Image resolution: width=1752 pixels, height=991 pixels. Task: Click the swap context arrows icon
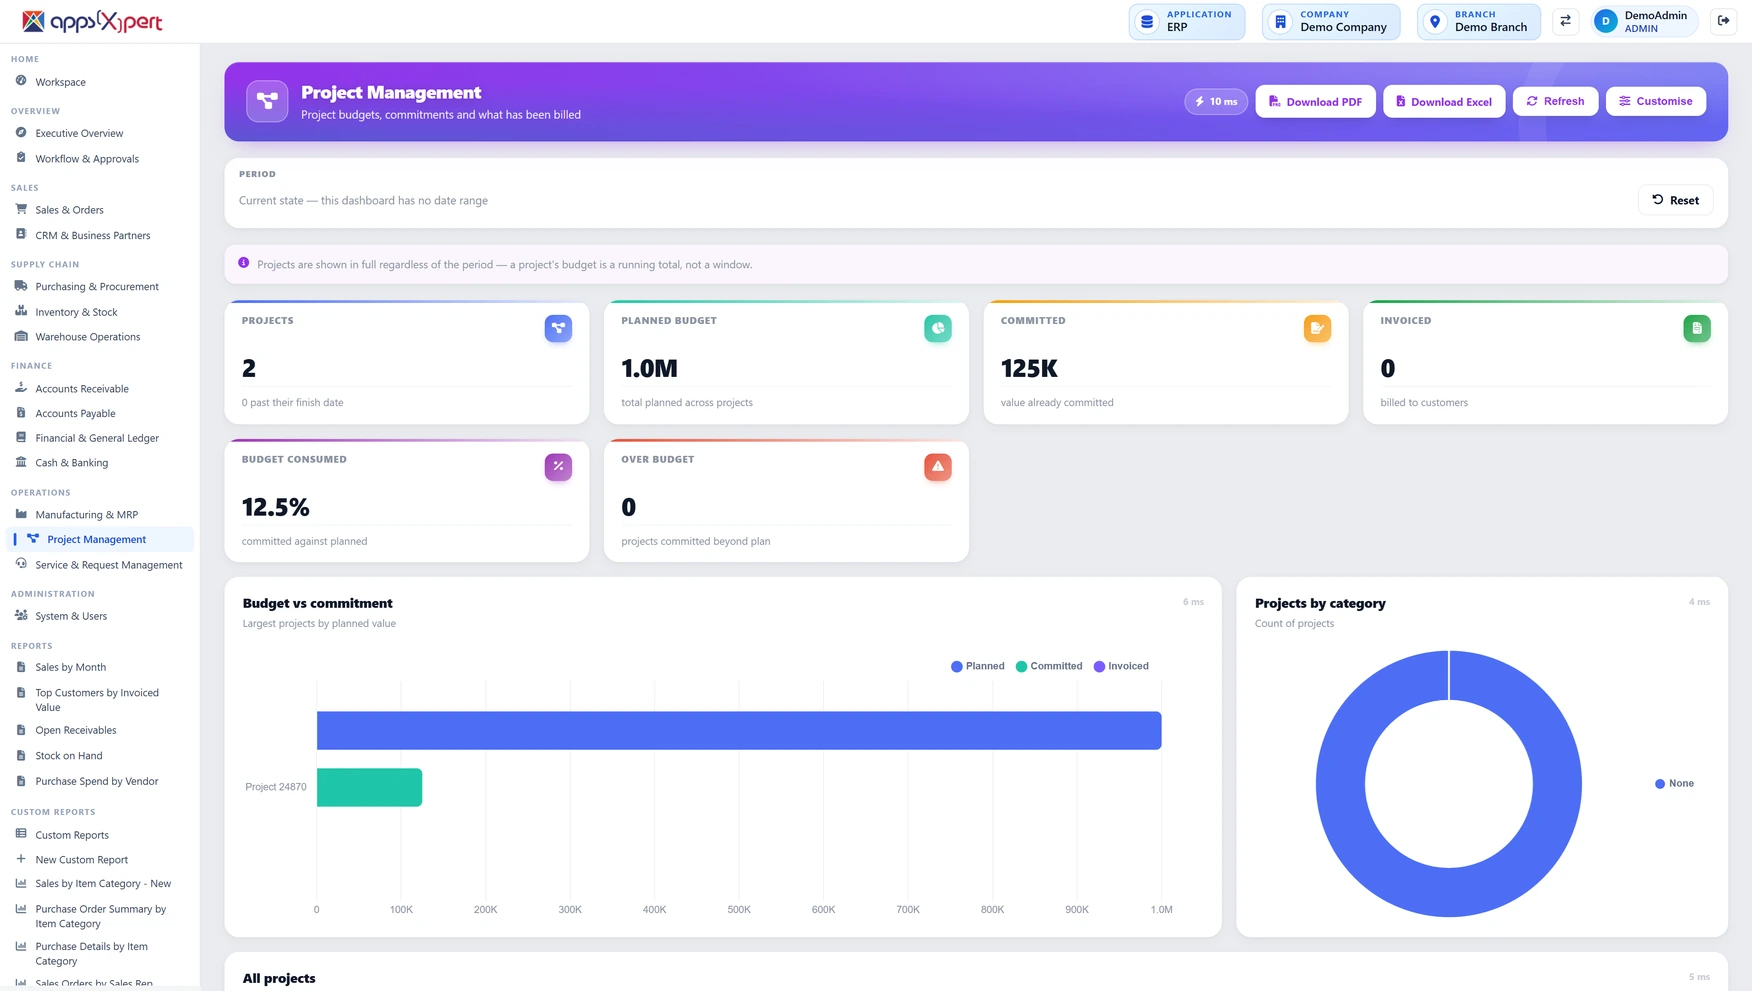[x=1565, y=21]
